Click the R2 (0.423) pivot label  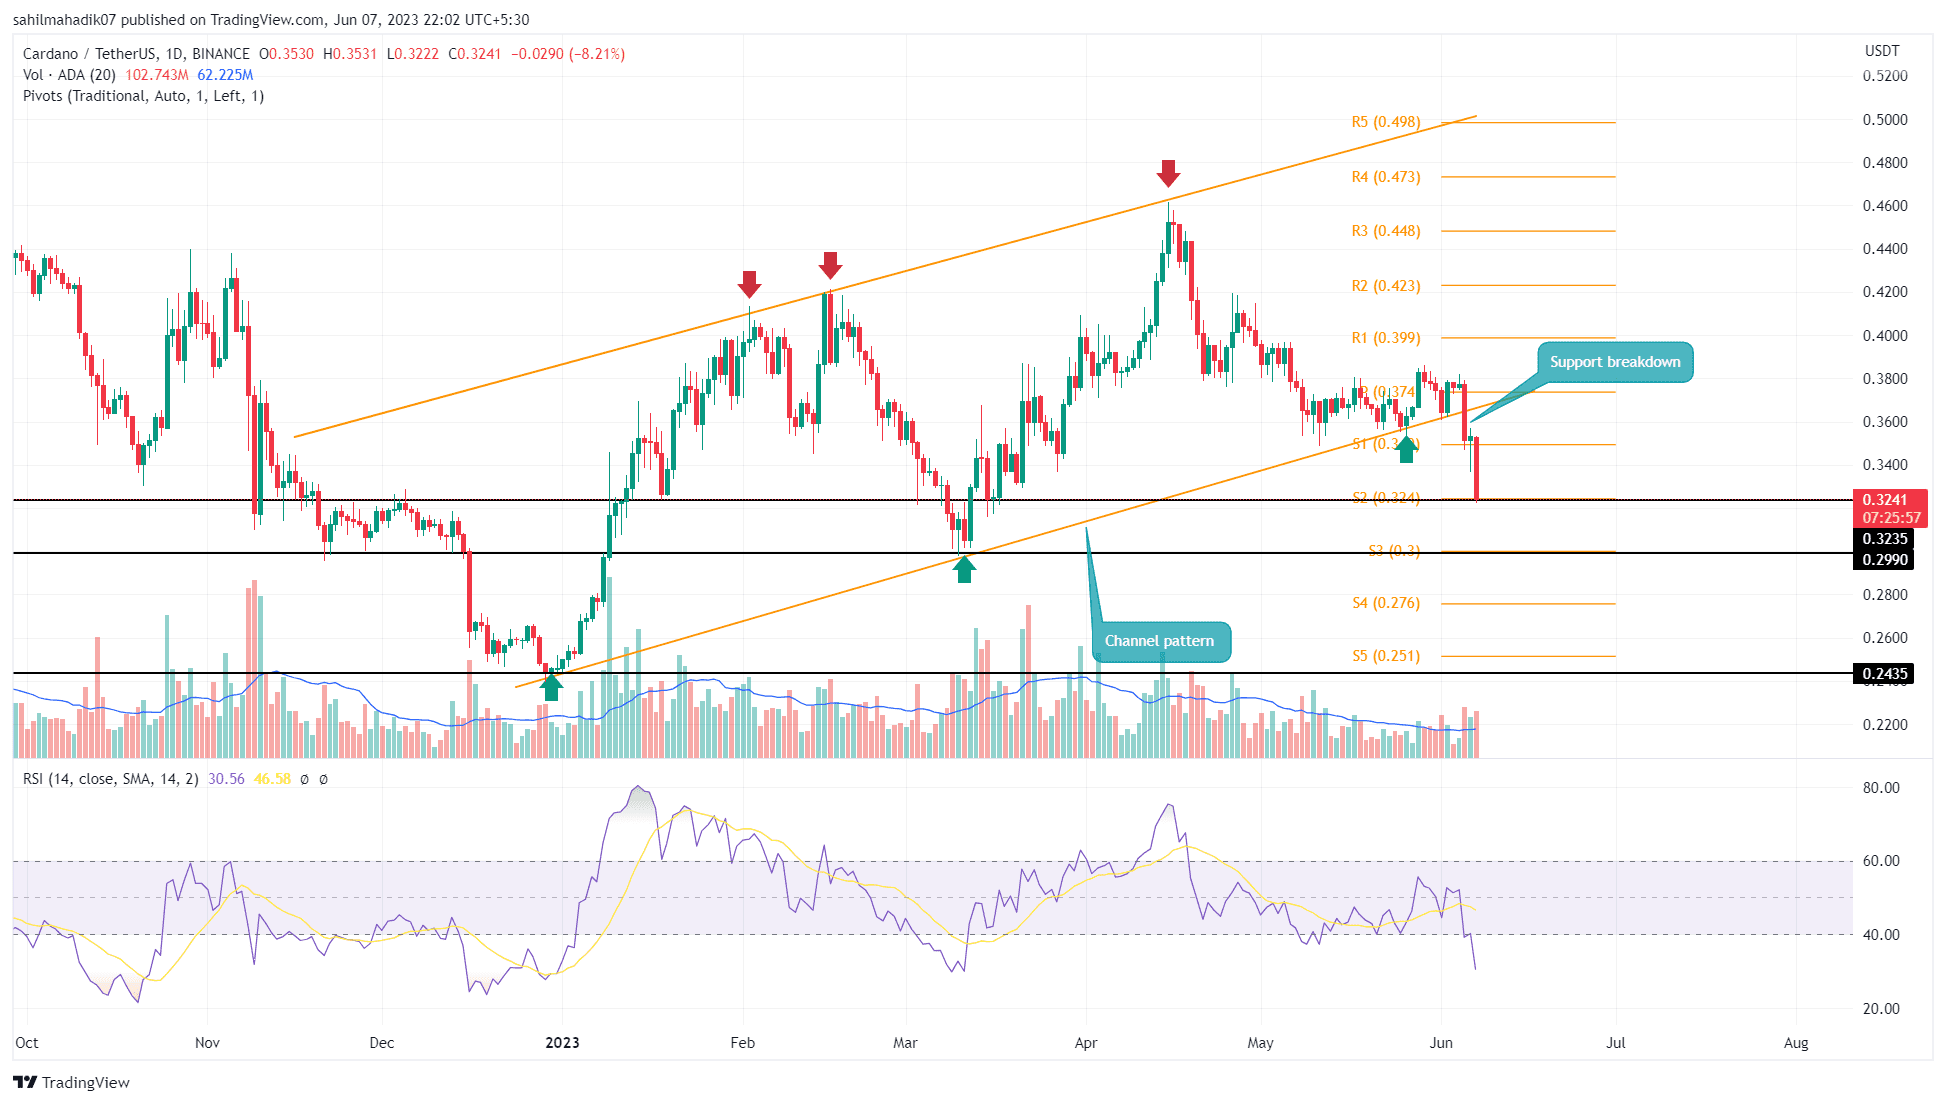1386,286
